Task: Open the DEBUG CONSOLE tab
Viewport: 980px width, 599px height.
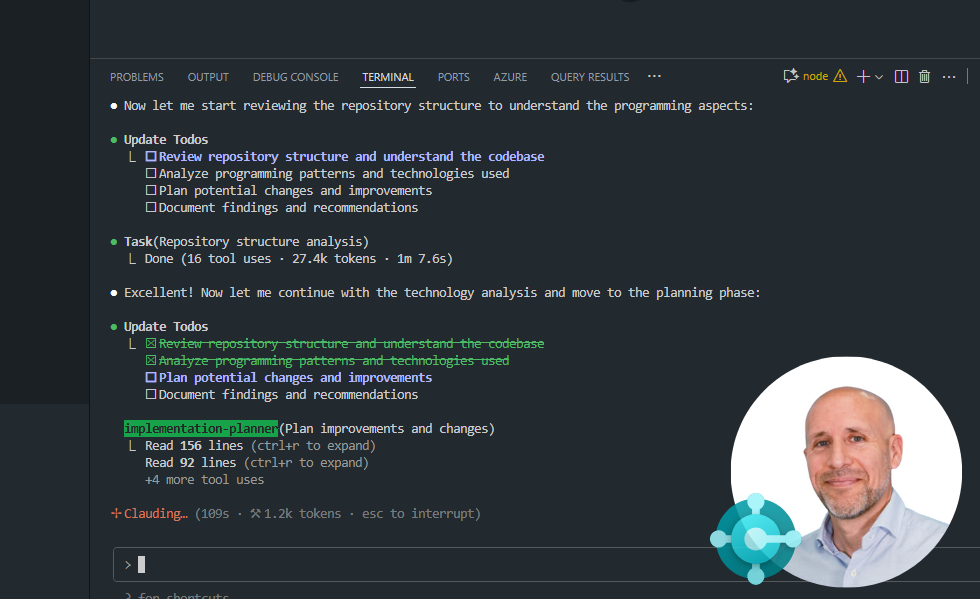Action: 295,77
